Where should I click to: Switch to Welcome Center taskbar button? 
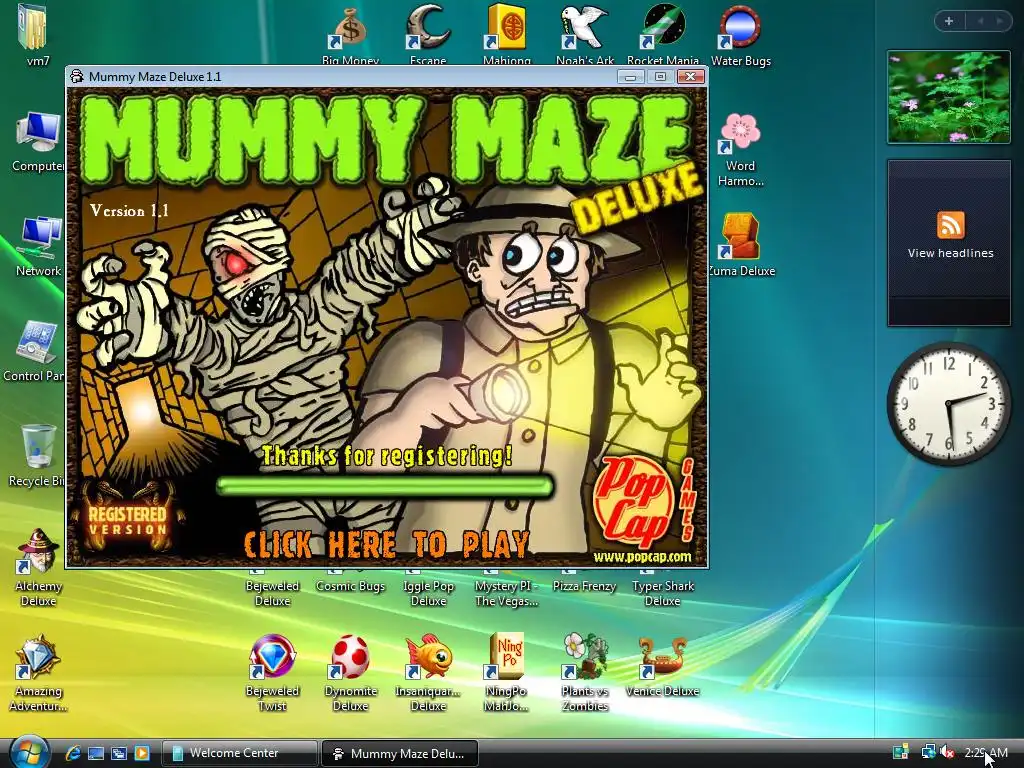coord(239,753)
